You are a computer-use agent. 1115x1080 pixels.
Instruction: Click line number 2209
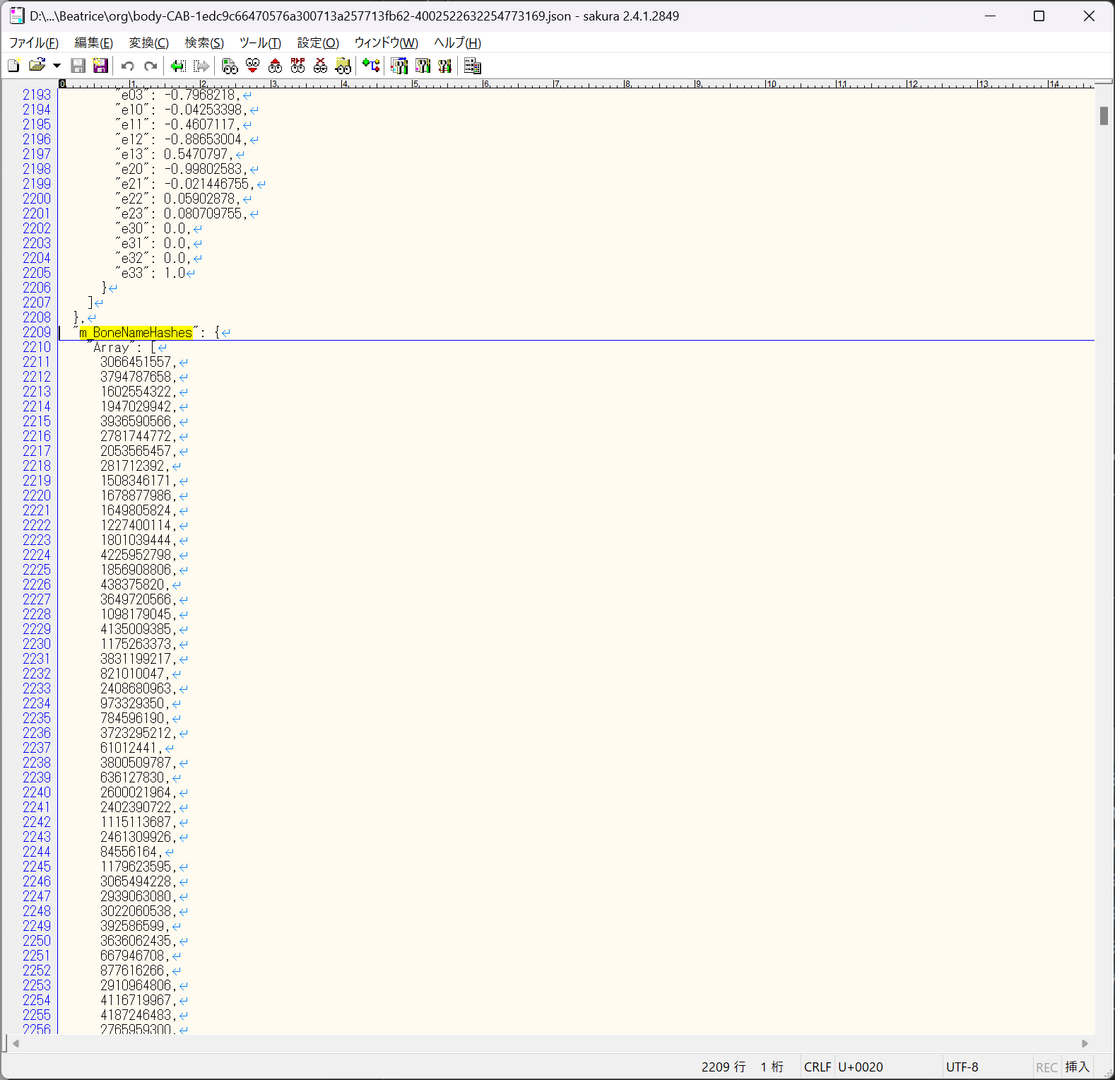pos(36,333)
